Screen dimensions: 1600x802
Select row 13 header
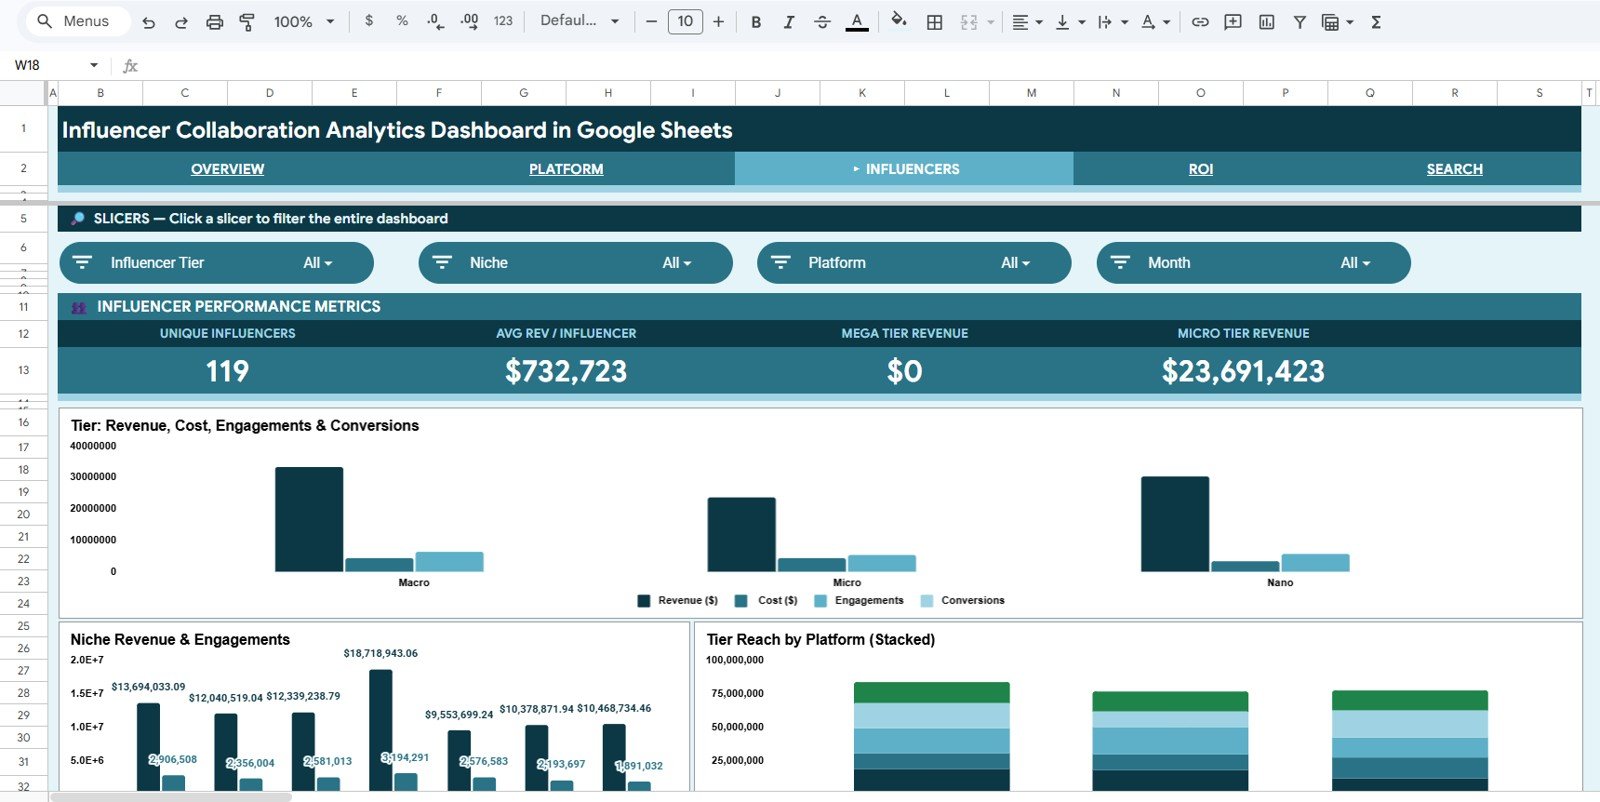tap(23, 370)
